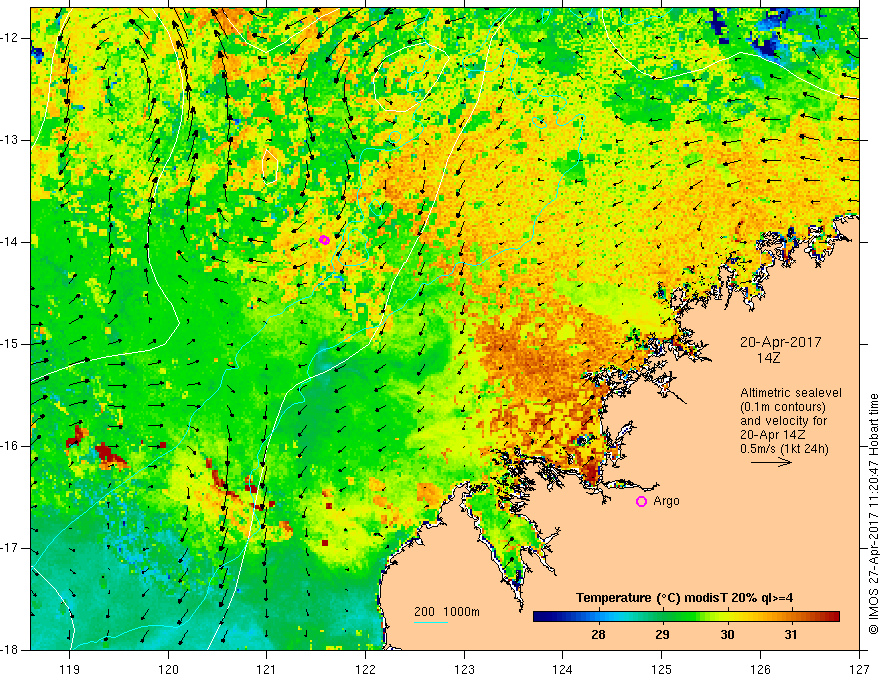Click the 'Temperature (°C) modisT 20% ql>=4' title
880x680 pixels.
coord(685,598)
